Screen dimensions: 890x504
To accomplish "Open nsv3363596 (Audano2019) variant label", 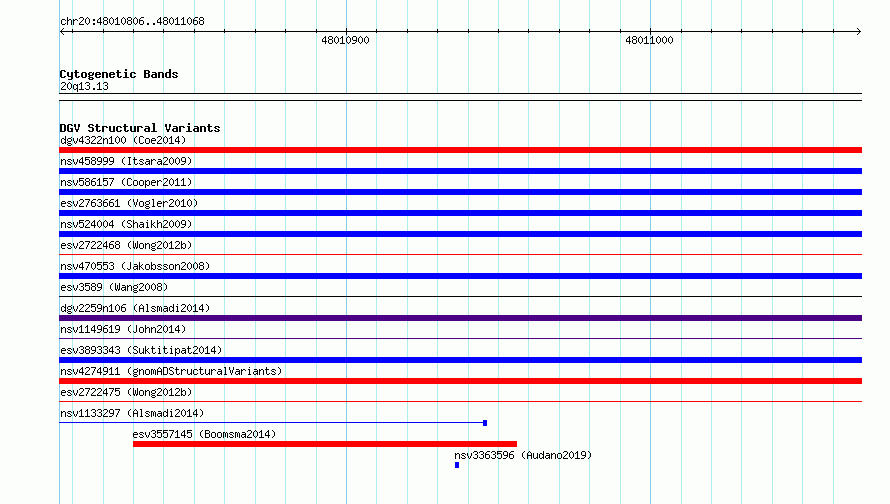I will [x=523, y=455].
